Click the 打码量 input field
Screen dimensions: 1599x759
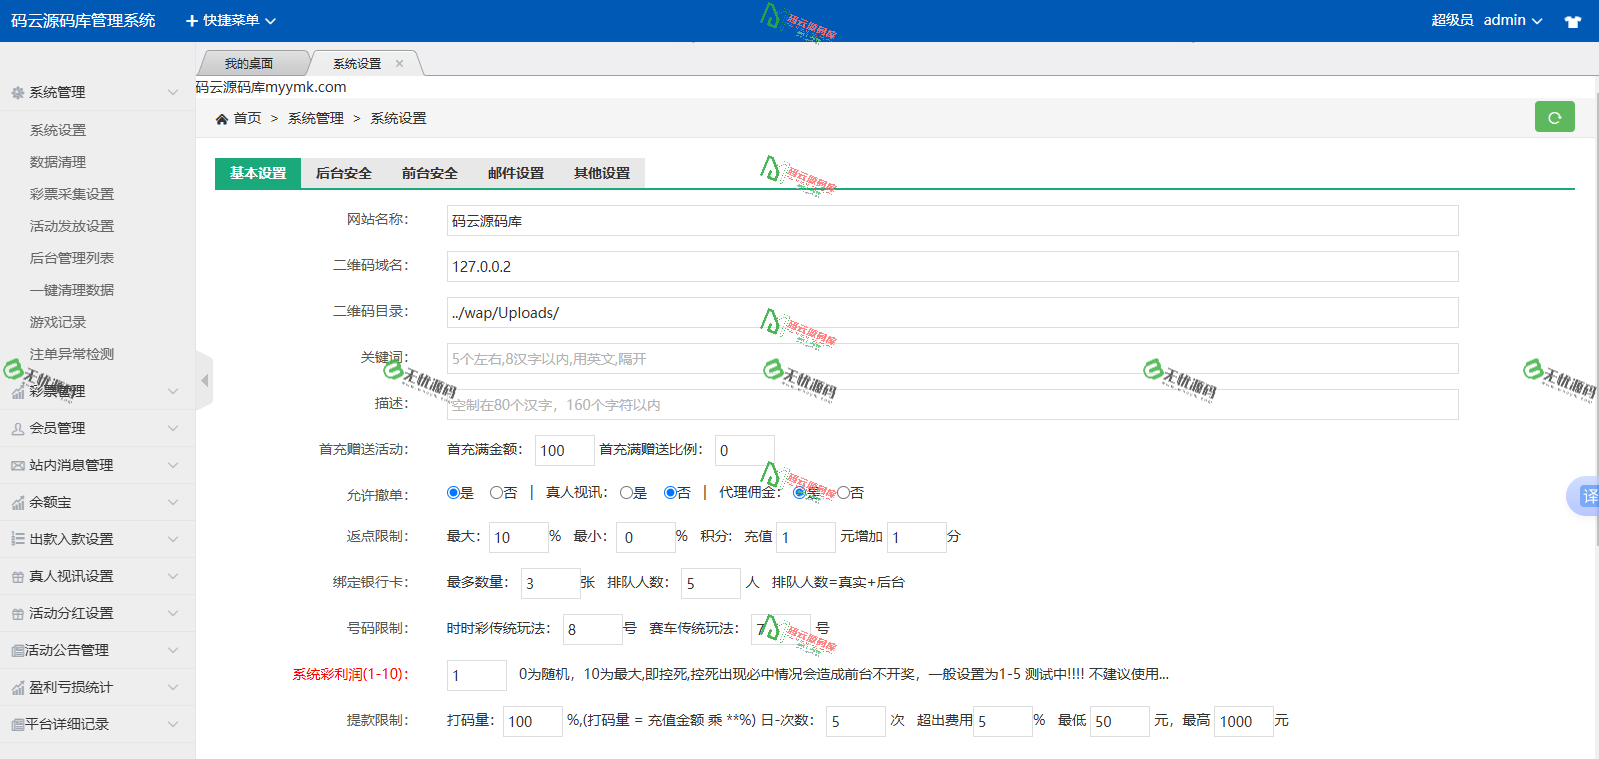(x=533, y=721)
